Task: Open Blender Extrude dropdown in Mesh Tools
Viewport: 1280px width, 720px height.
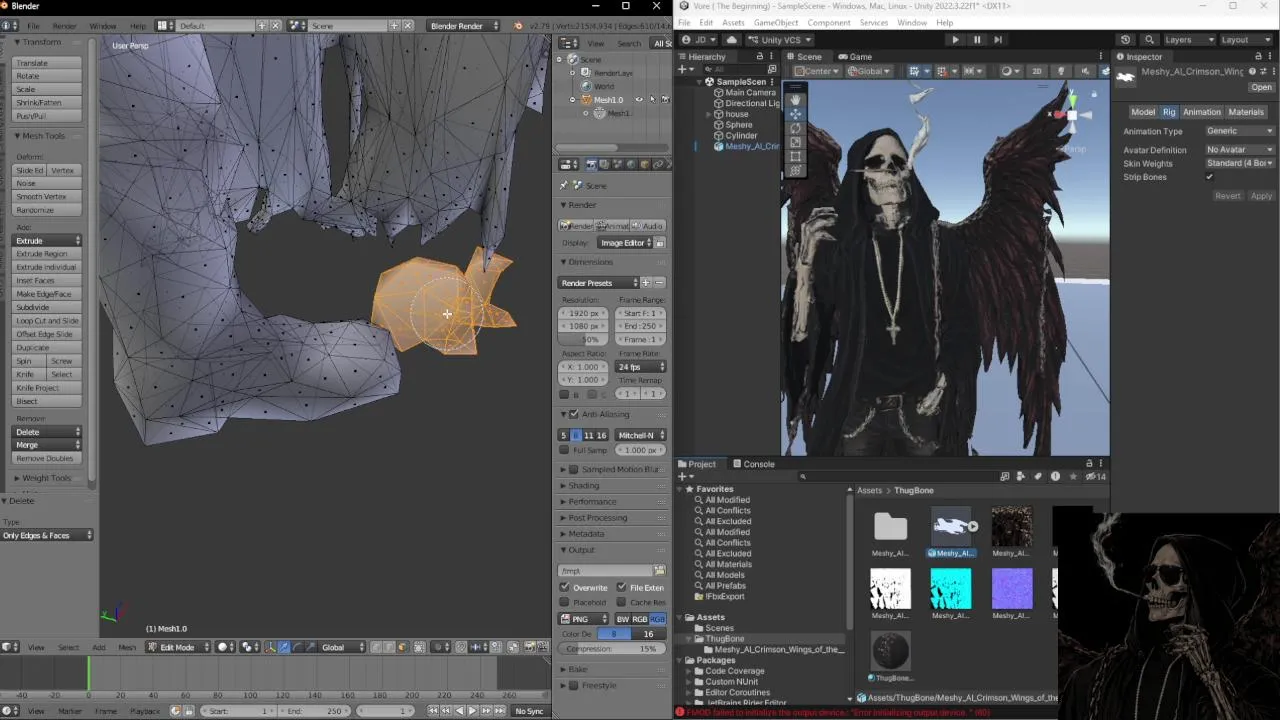Action: (47, 241)
